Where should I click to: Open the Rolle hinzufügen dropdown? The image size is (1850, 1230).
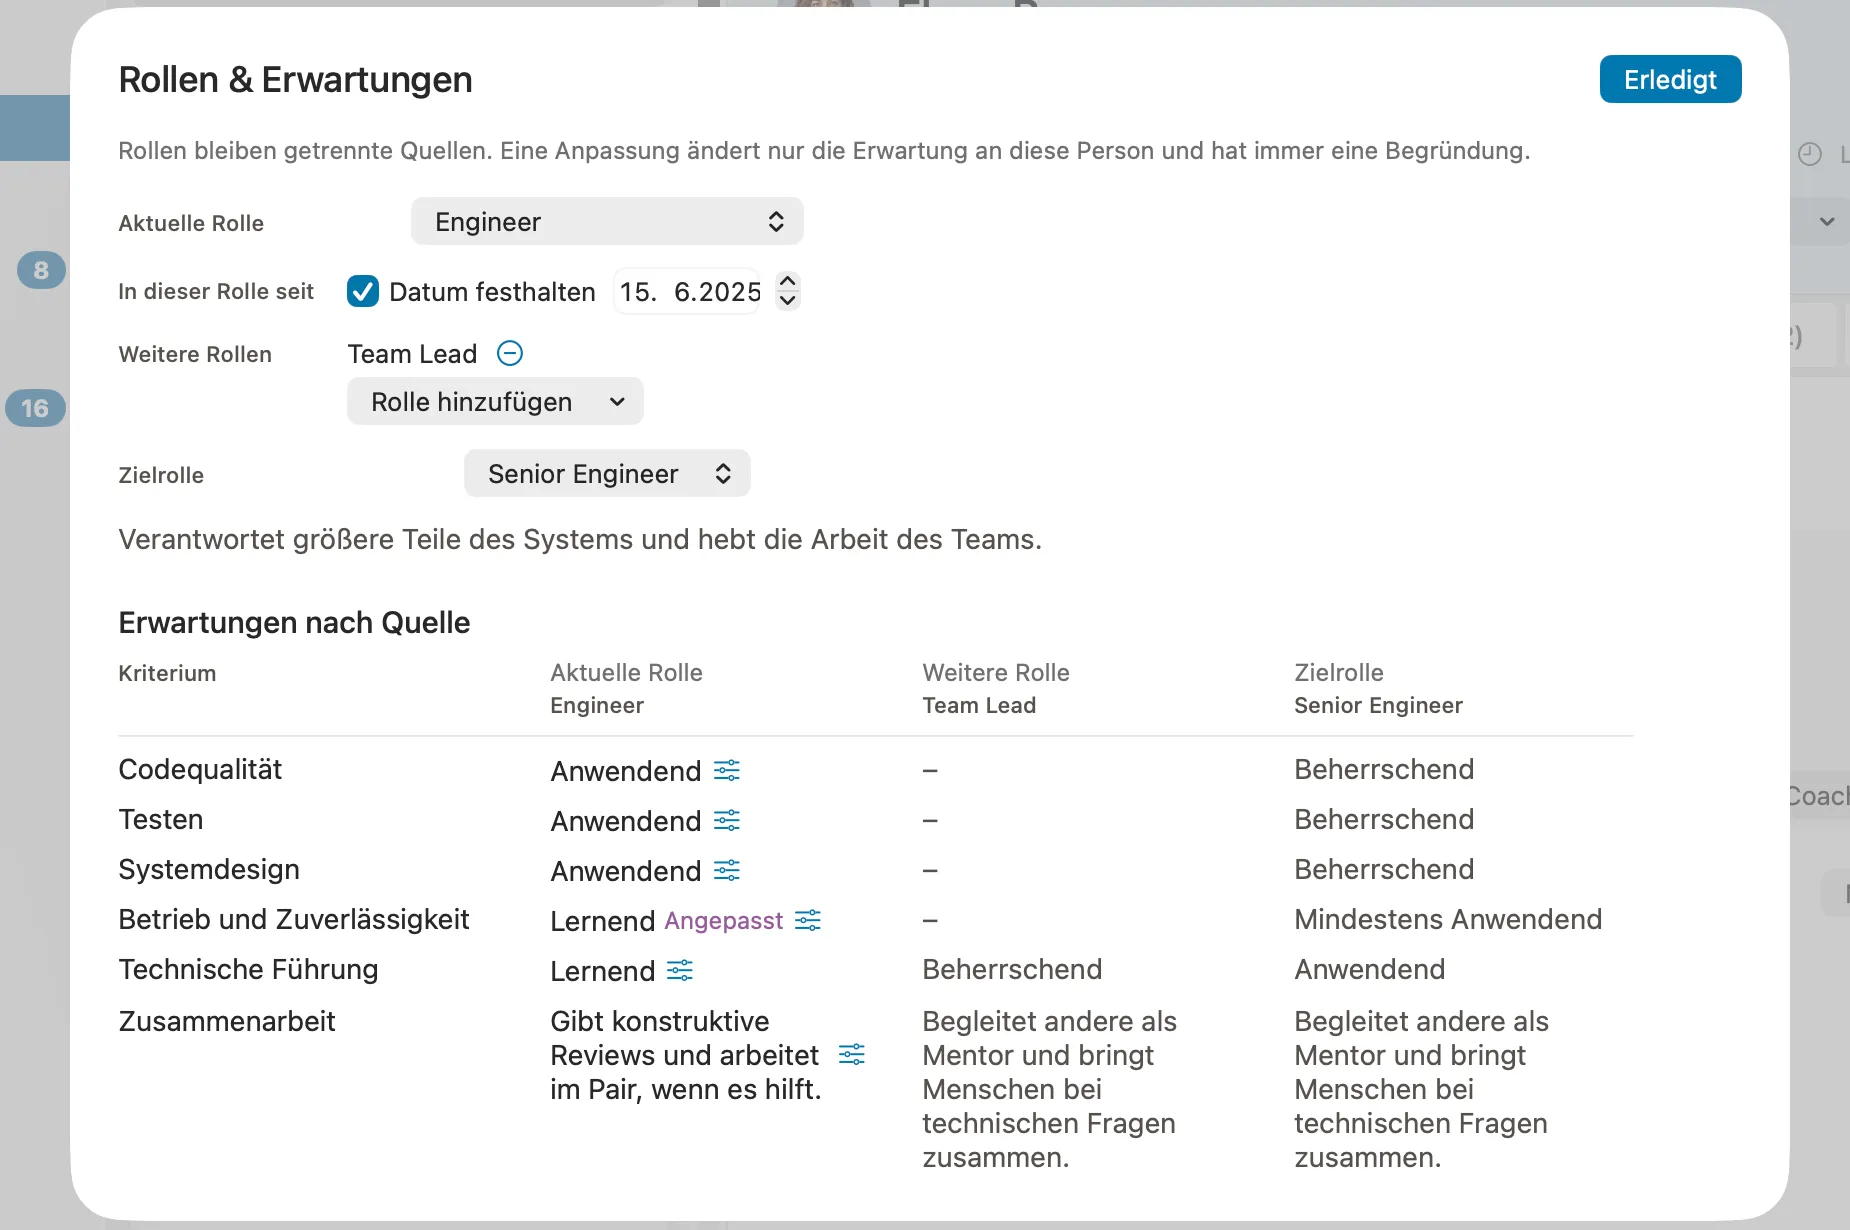[x=495, y=401]
